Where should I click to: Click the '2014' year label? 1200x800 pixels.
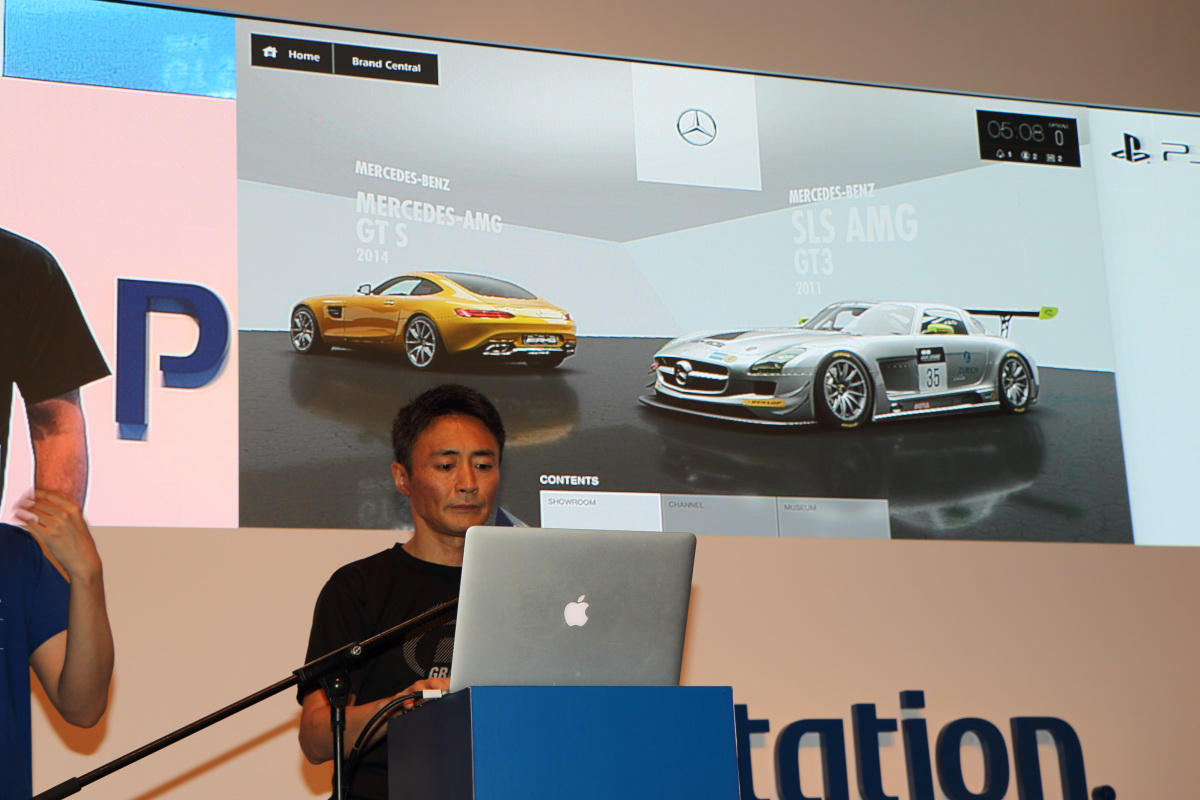tap(372, 256)
